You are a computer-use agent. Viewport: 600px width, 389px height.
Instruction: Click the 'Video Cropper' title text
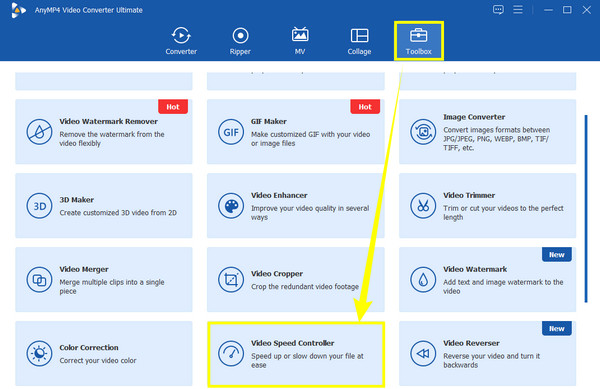(x=277, y=273)
